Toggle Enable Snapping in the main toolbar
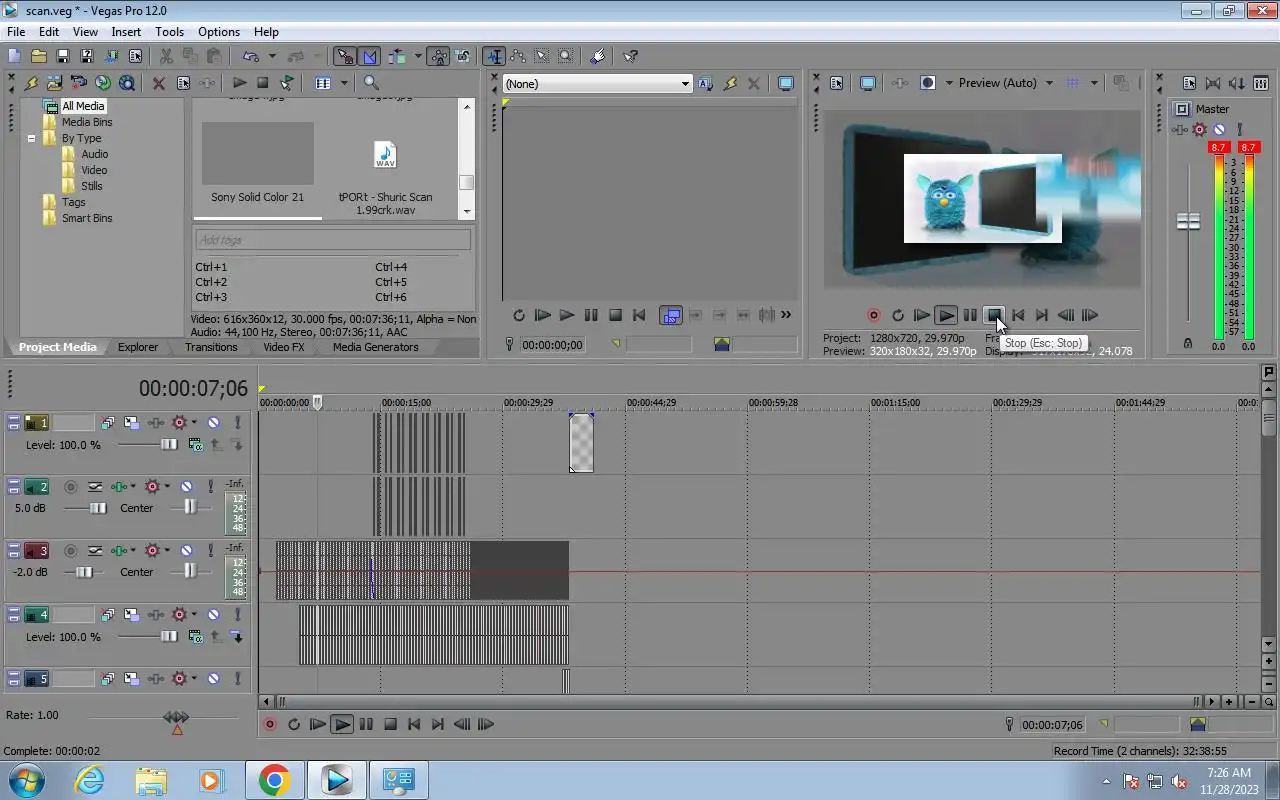 tap(345, 56)
